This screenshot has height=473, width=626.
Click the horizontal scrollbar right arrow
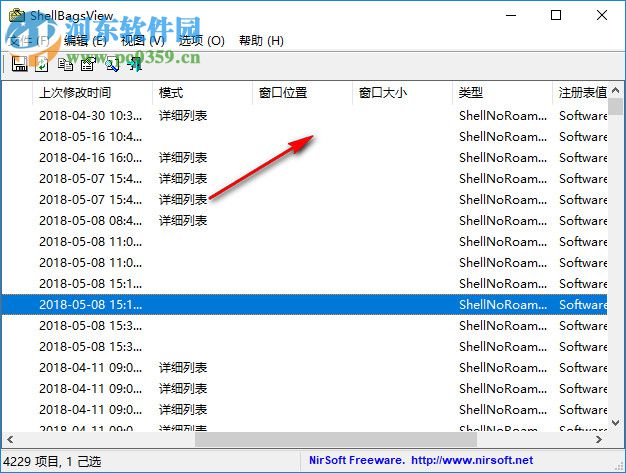pyautogui.click(x=598, y=439)
